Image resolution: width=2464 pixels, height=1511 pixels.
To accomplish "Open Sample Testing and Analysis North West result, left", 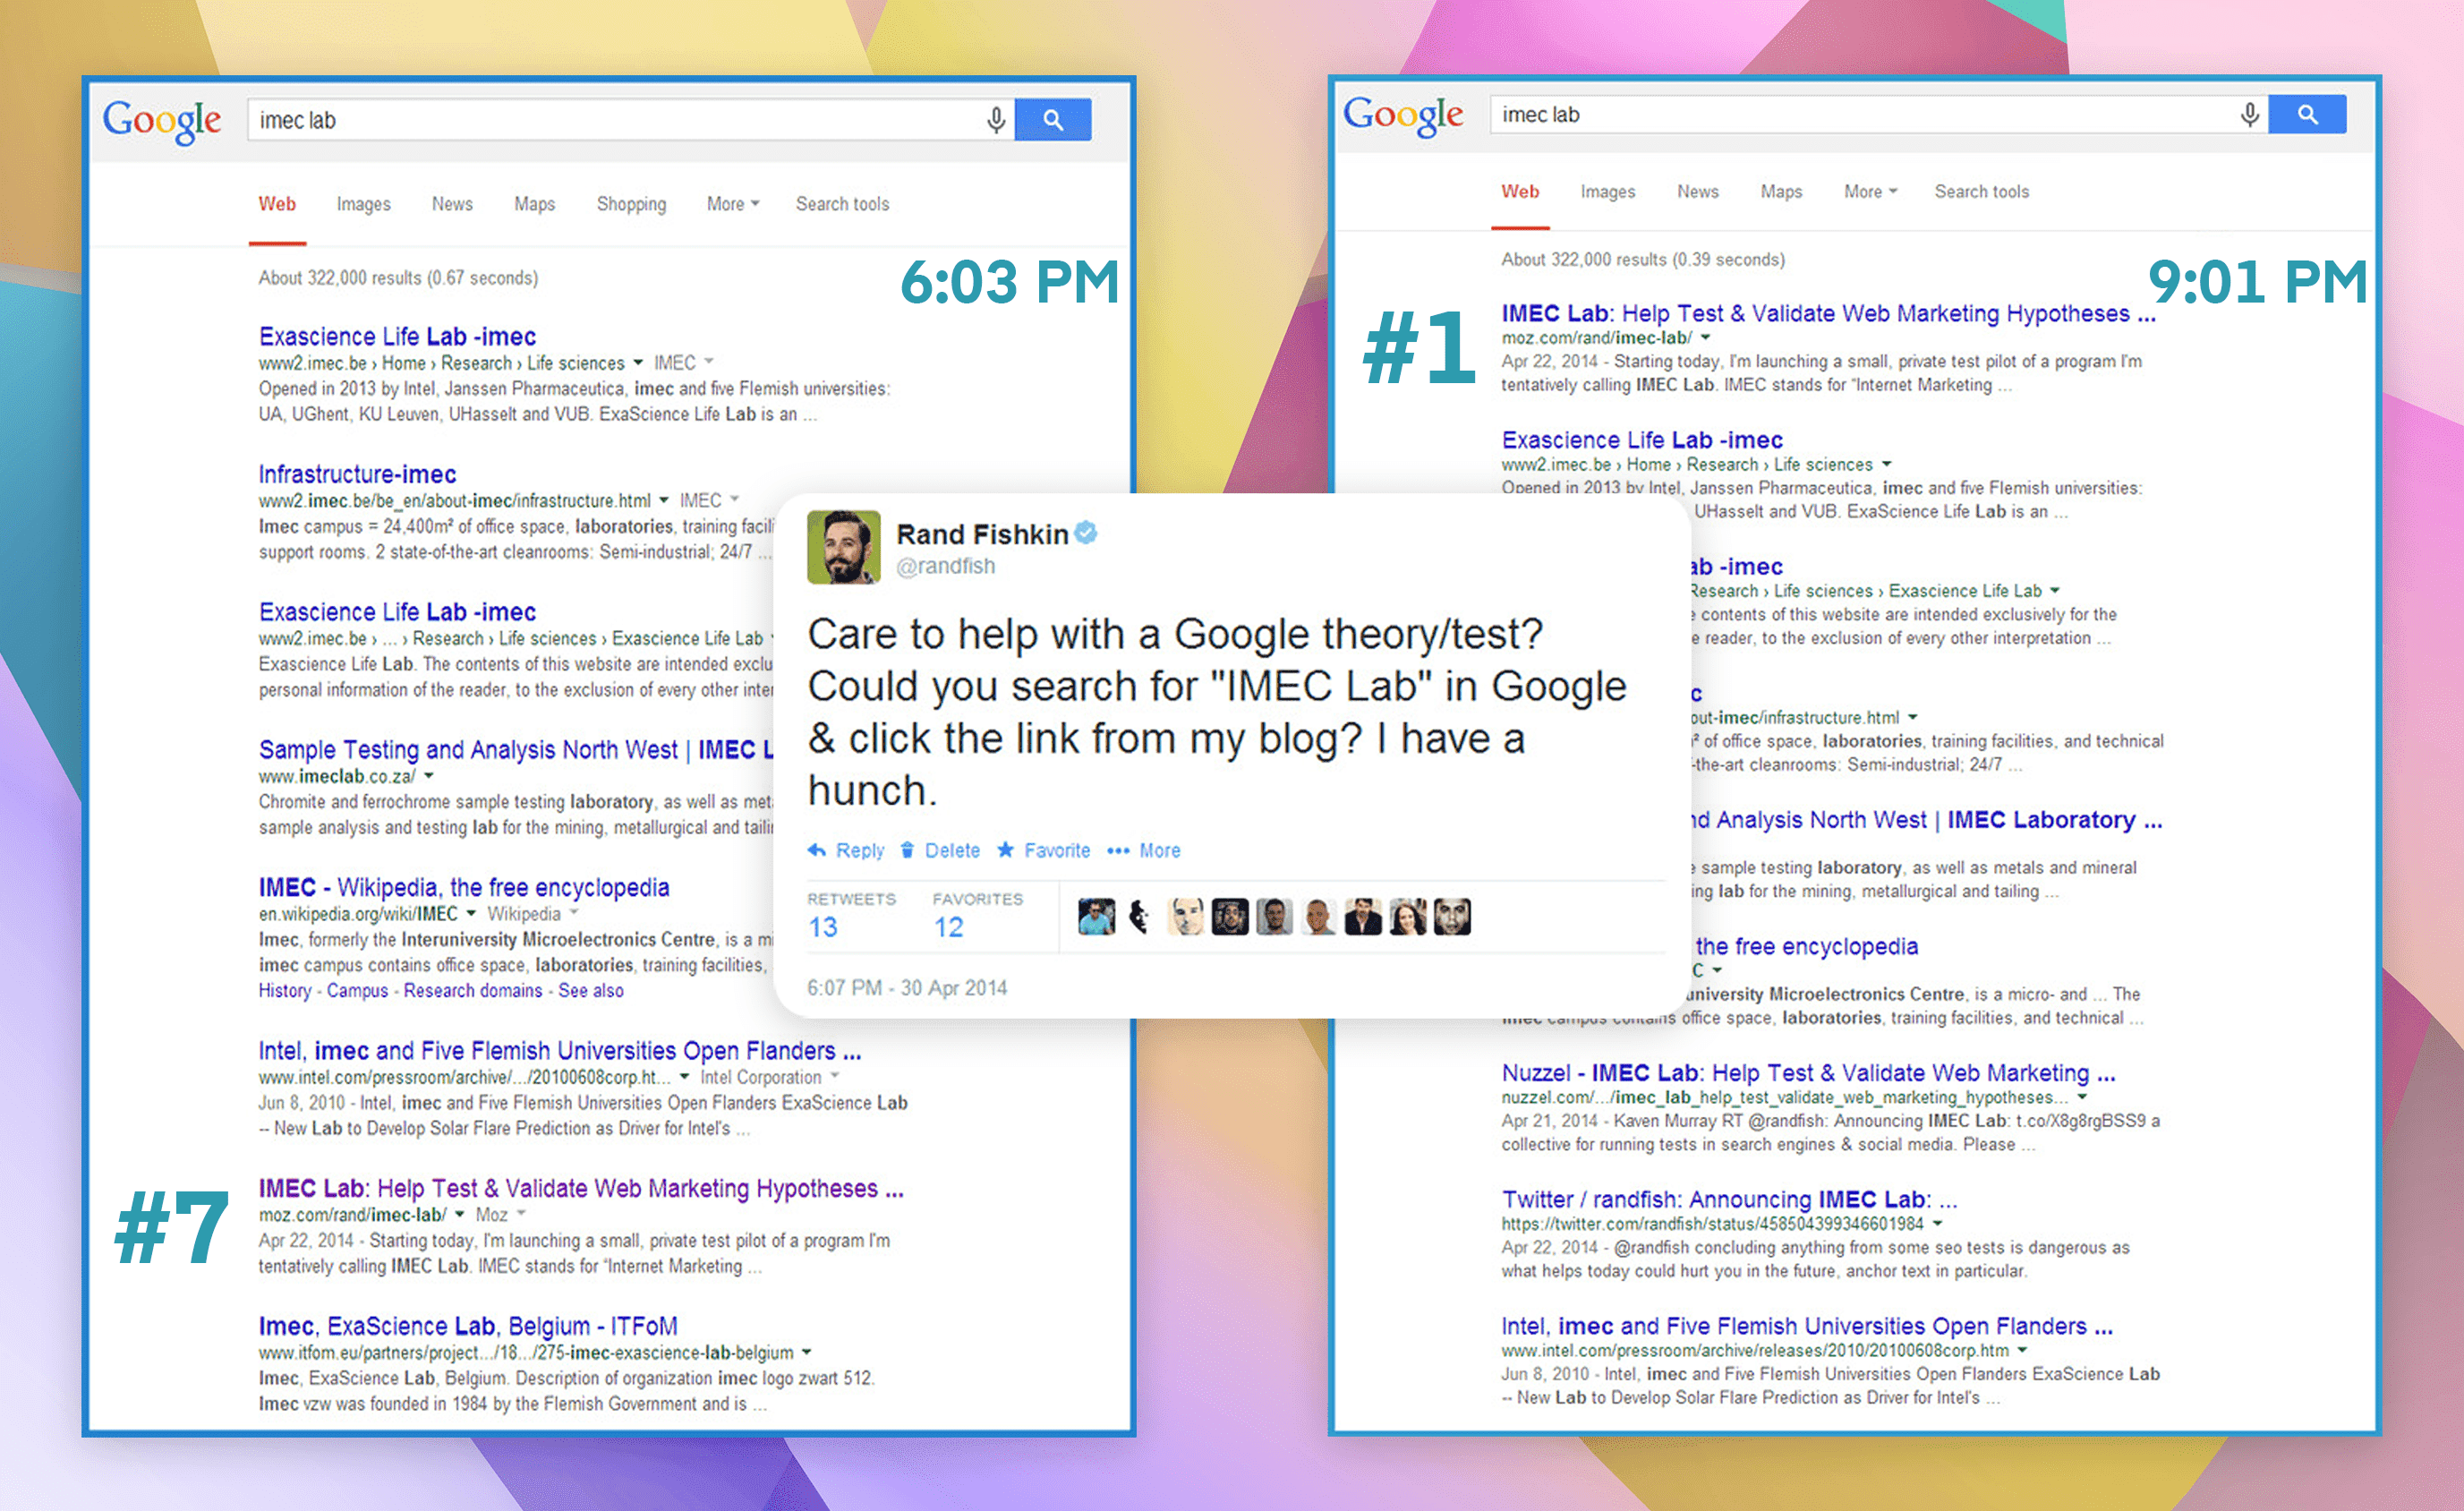I will (515, 750).
